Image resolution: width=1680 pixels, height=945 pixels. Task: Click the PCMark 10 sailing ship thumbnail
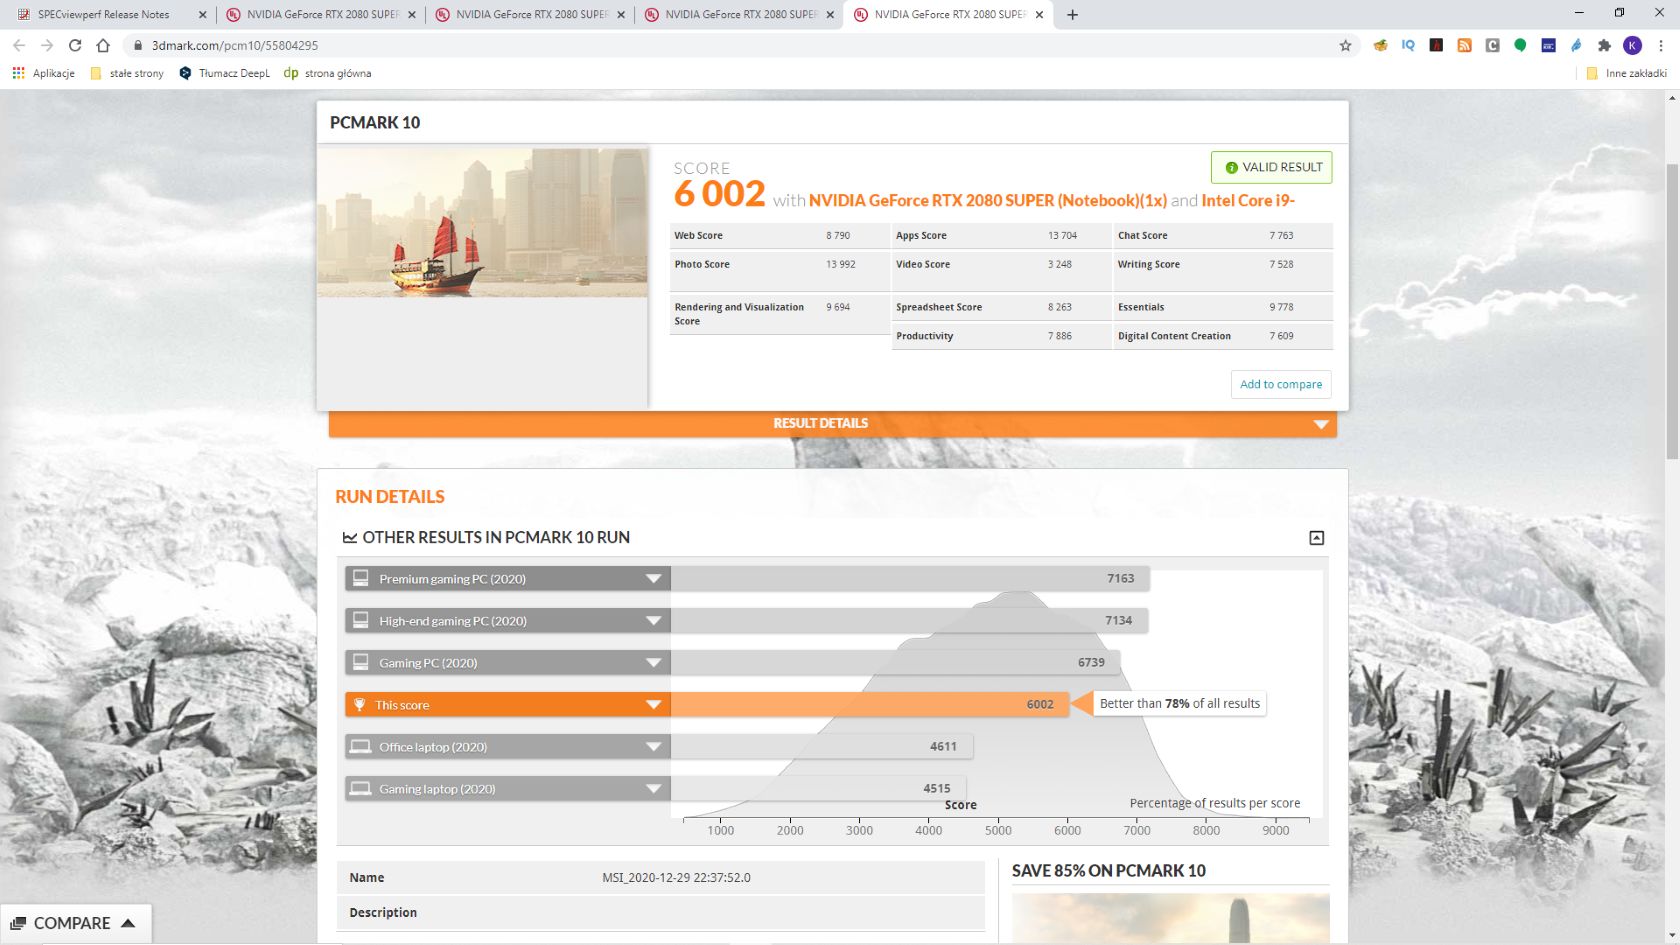click(483, 222)
